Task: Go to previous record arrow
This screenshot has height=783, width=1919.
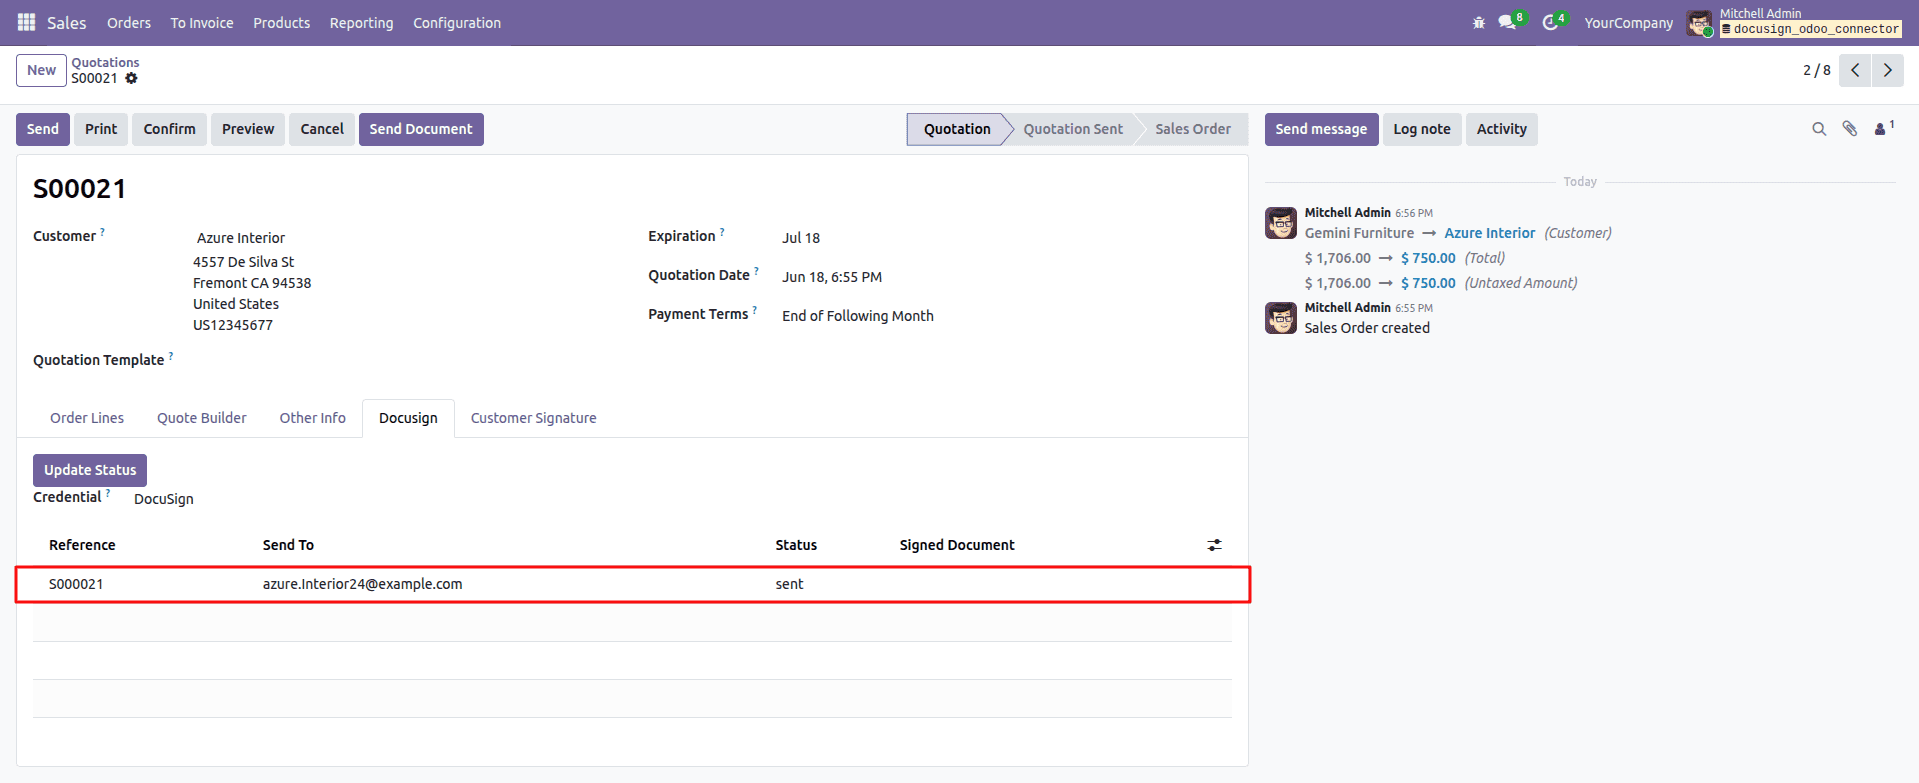Action: [1855, 70]
